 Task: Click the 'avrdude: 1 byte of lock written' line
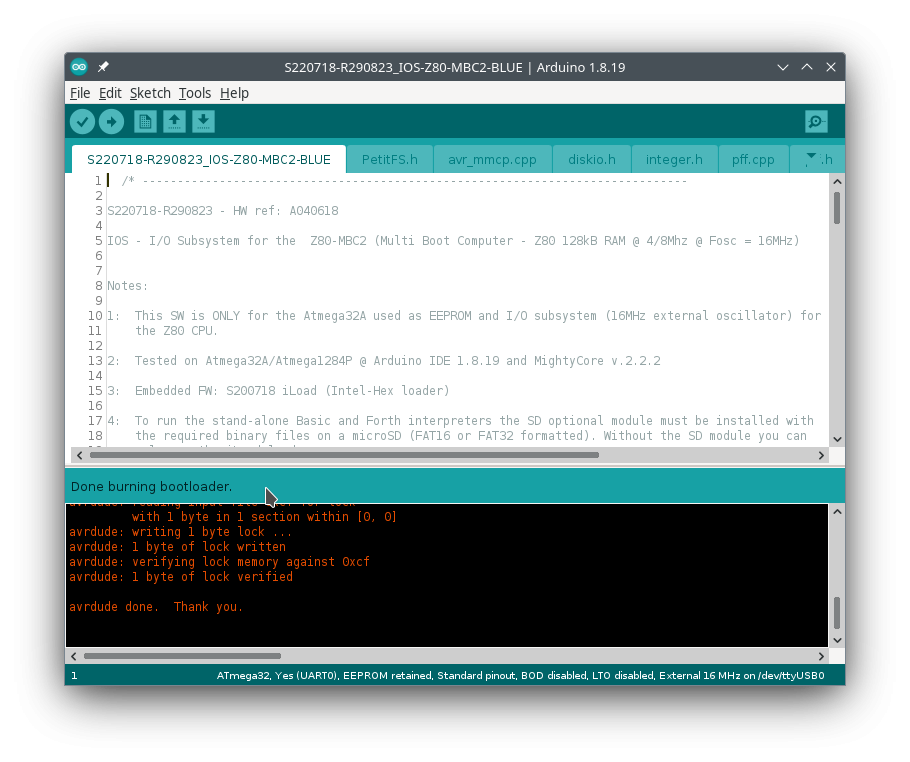(178, 547)
